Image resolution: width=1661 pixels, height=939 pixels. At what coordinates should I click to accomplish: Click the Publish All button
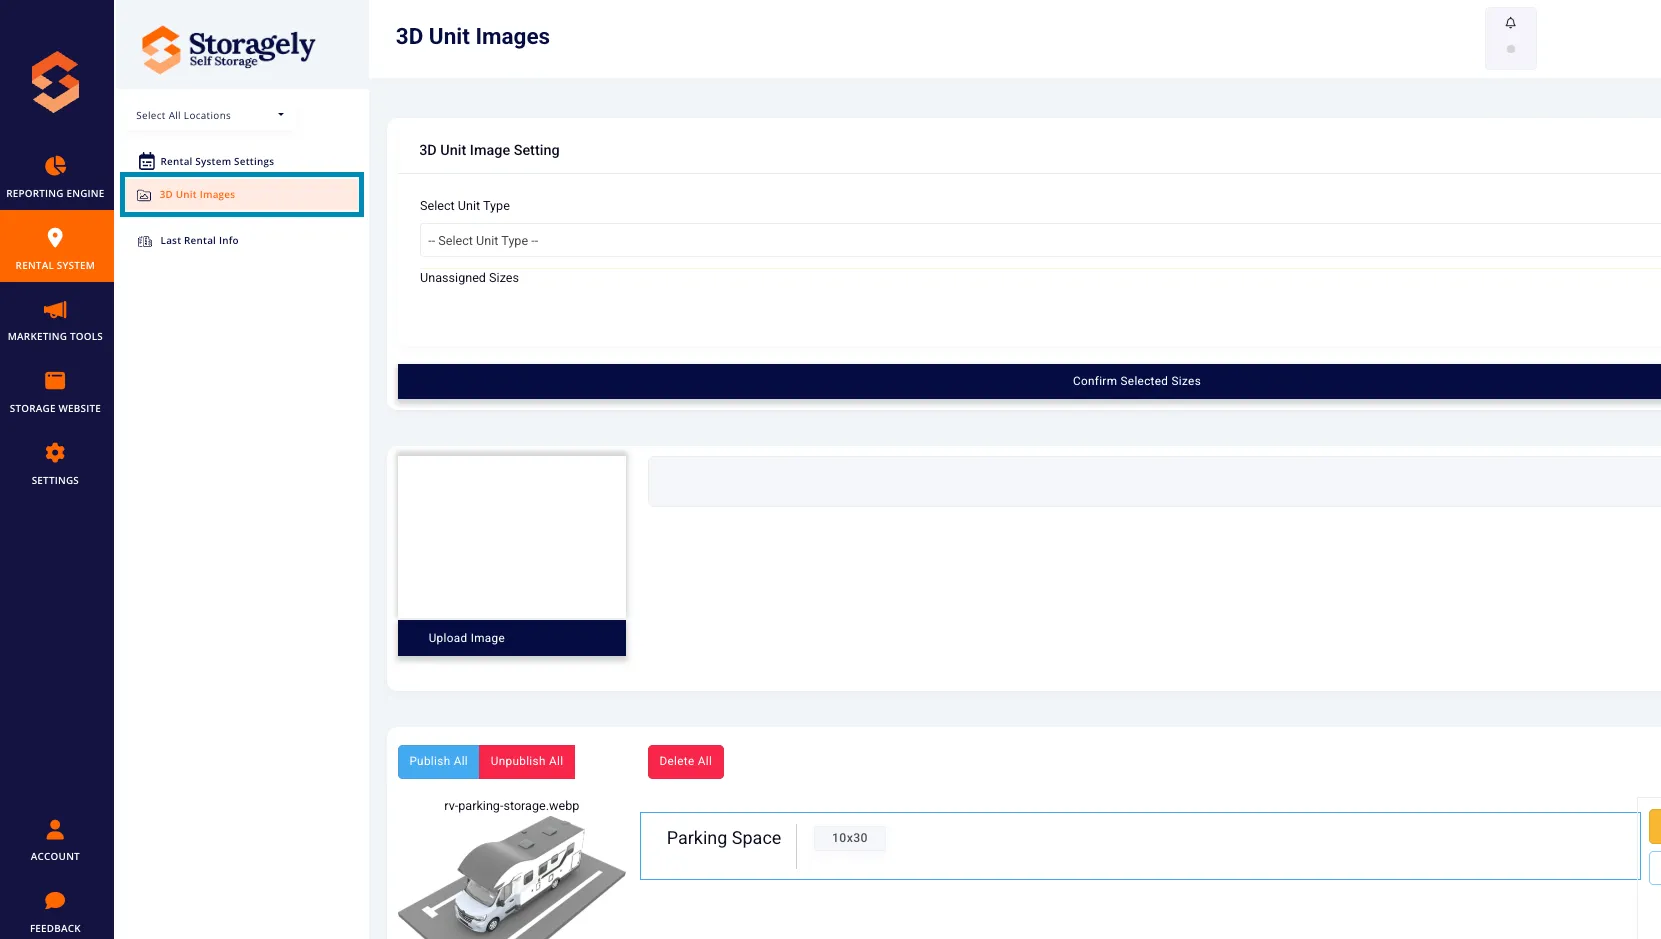[x=438, y=761]
